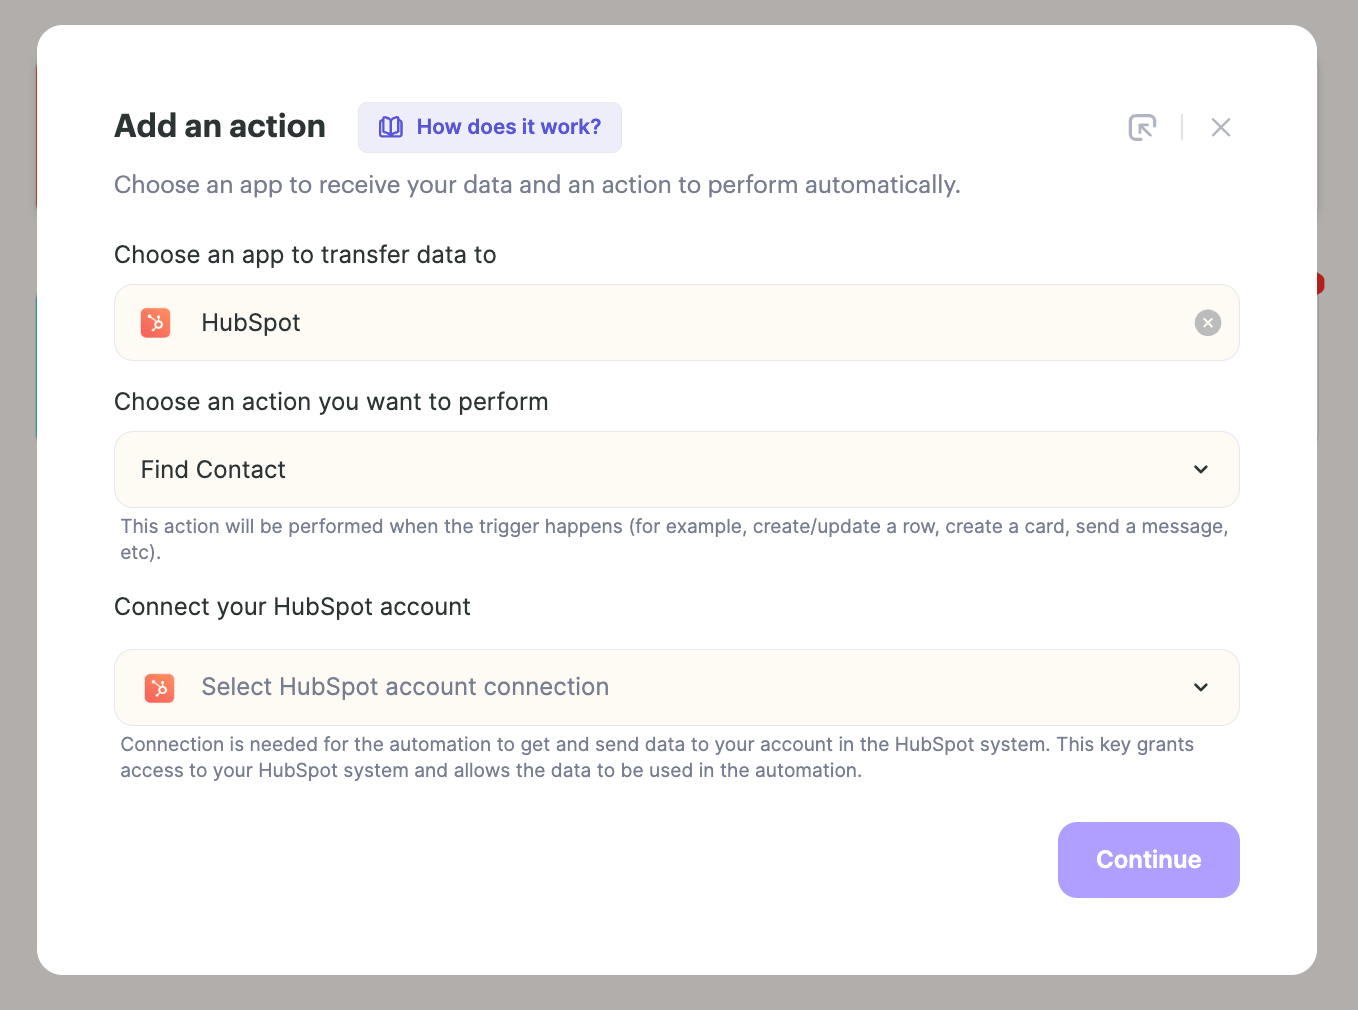The image size is (1358, 1010).
Task: Close the Add an action dialog
Action: point(1220,127)
